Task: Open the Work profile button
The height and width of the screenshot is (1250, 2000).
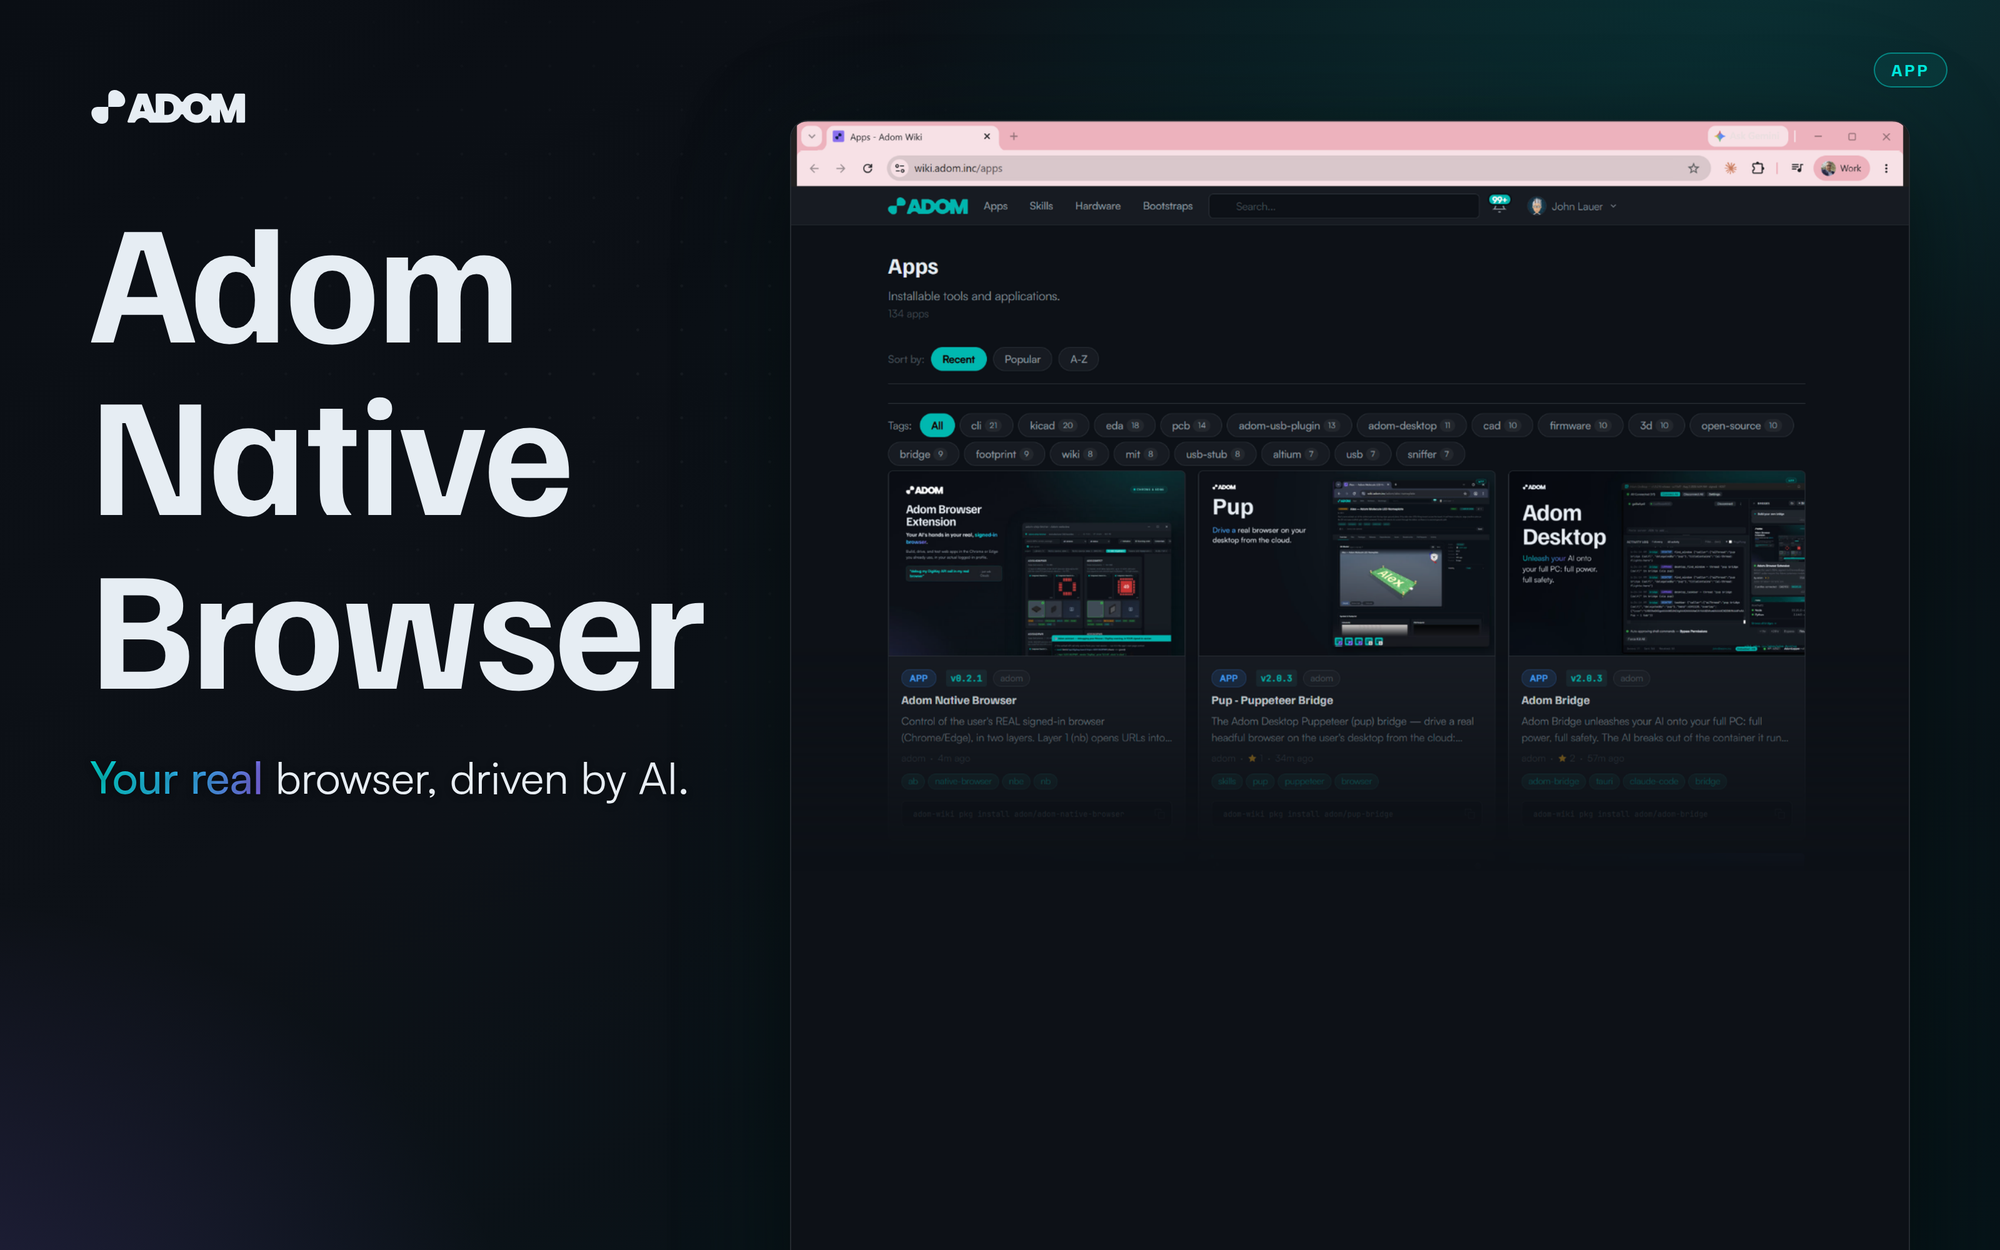Action: [x=1841, y=168]
